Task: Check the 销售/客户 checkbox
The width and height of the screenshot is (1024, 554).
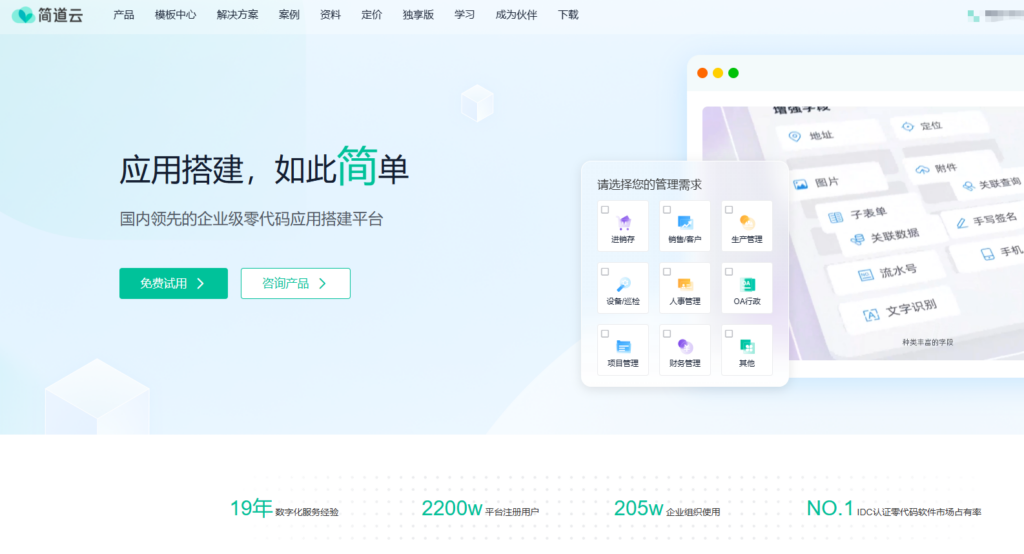Action: coord(667,210)
